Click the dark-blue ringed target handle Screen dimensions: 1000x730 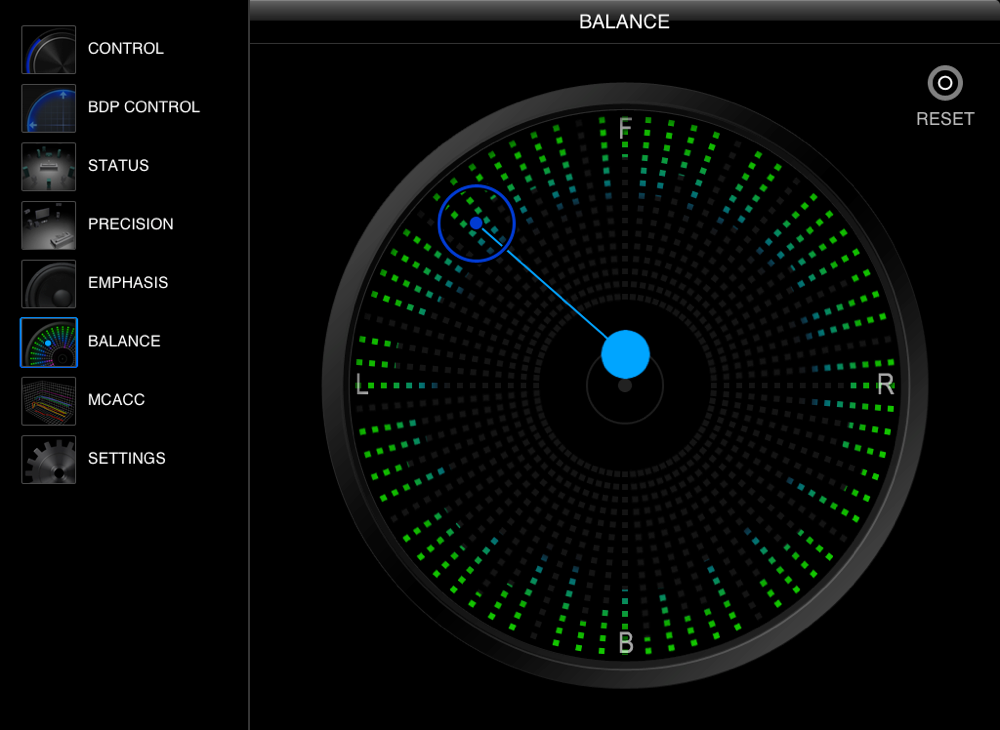[x=476, y=223]
